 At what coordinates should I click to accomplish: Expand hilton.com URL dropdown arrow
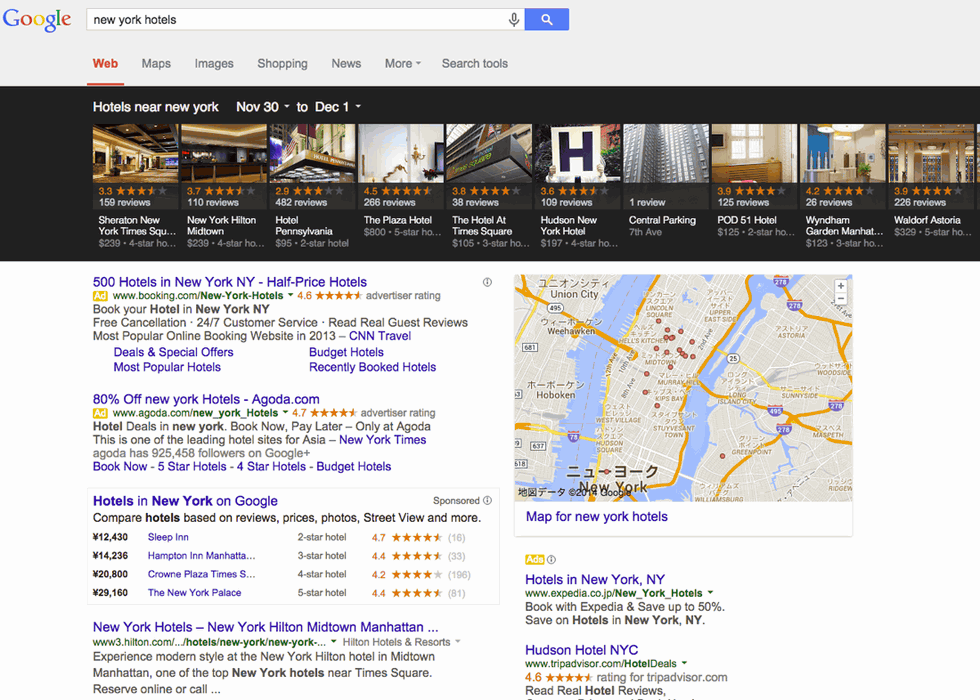334,641
